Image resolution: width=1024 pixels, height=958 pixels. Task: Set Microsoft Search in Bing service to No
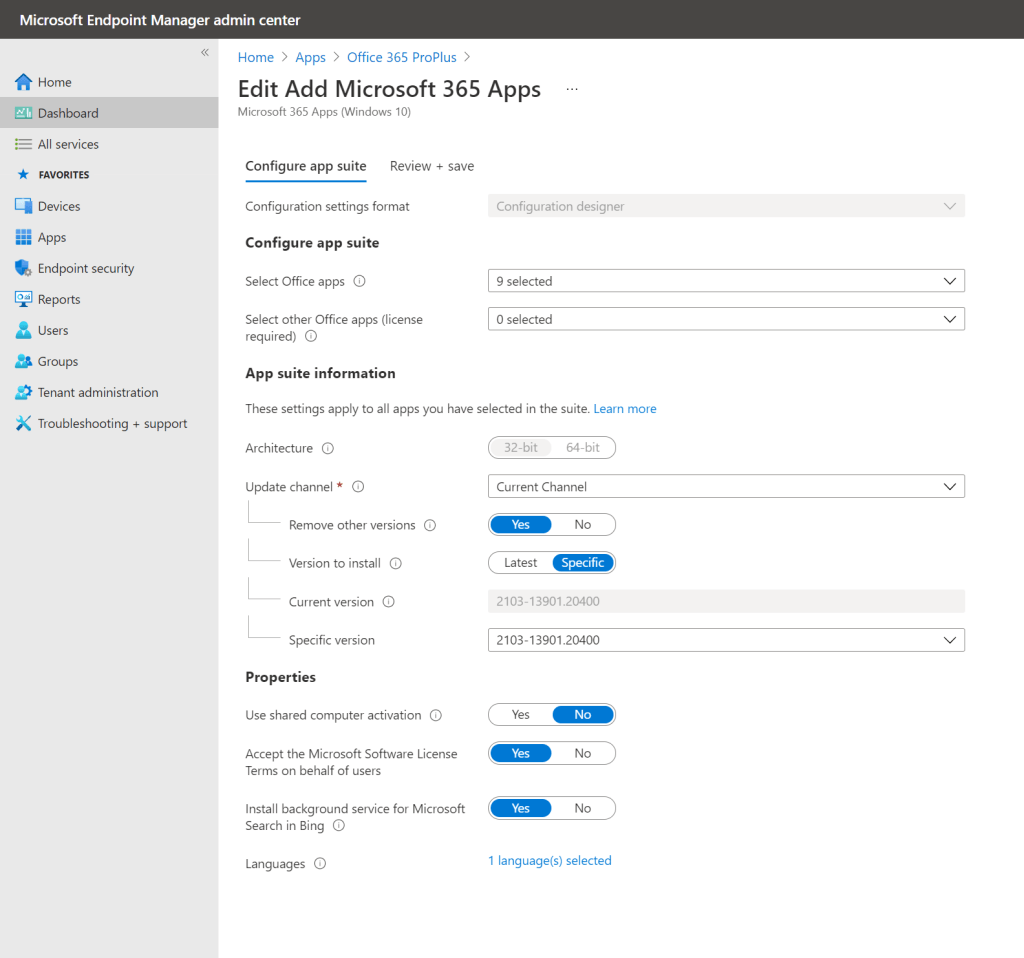[583, 808]
